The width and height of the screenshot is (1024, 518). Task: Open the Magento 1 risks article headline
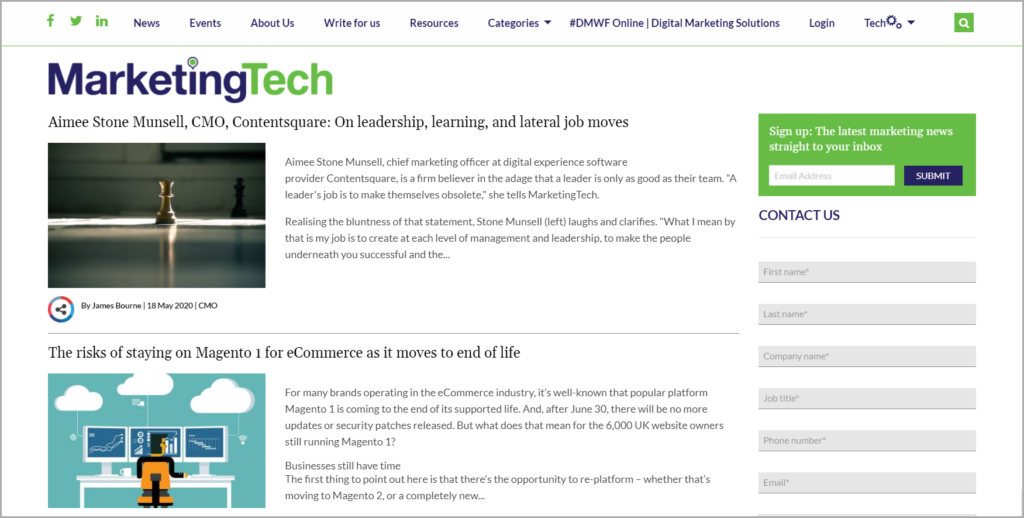coord(284,353)
